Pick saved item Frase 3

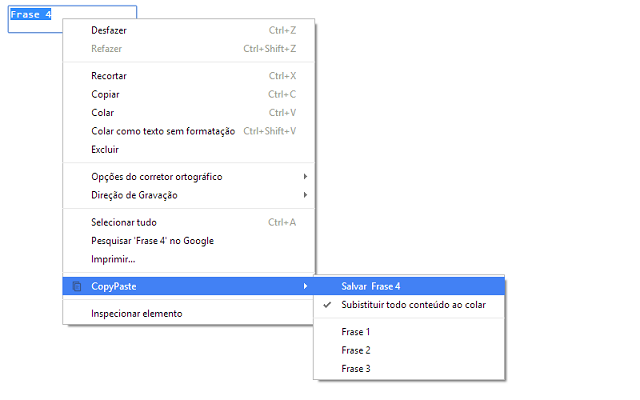pos(356,369)
